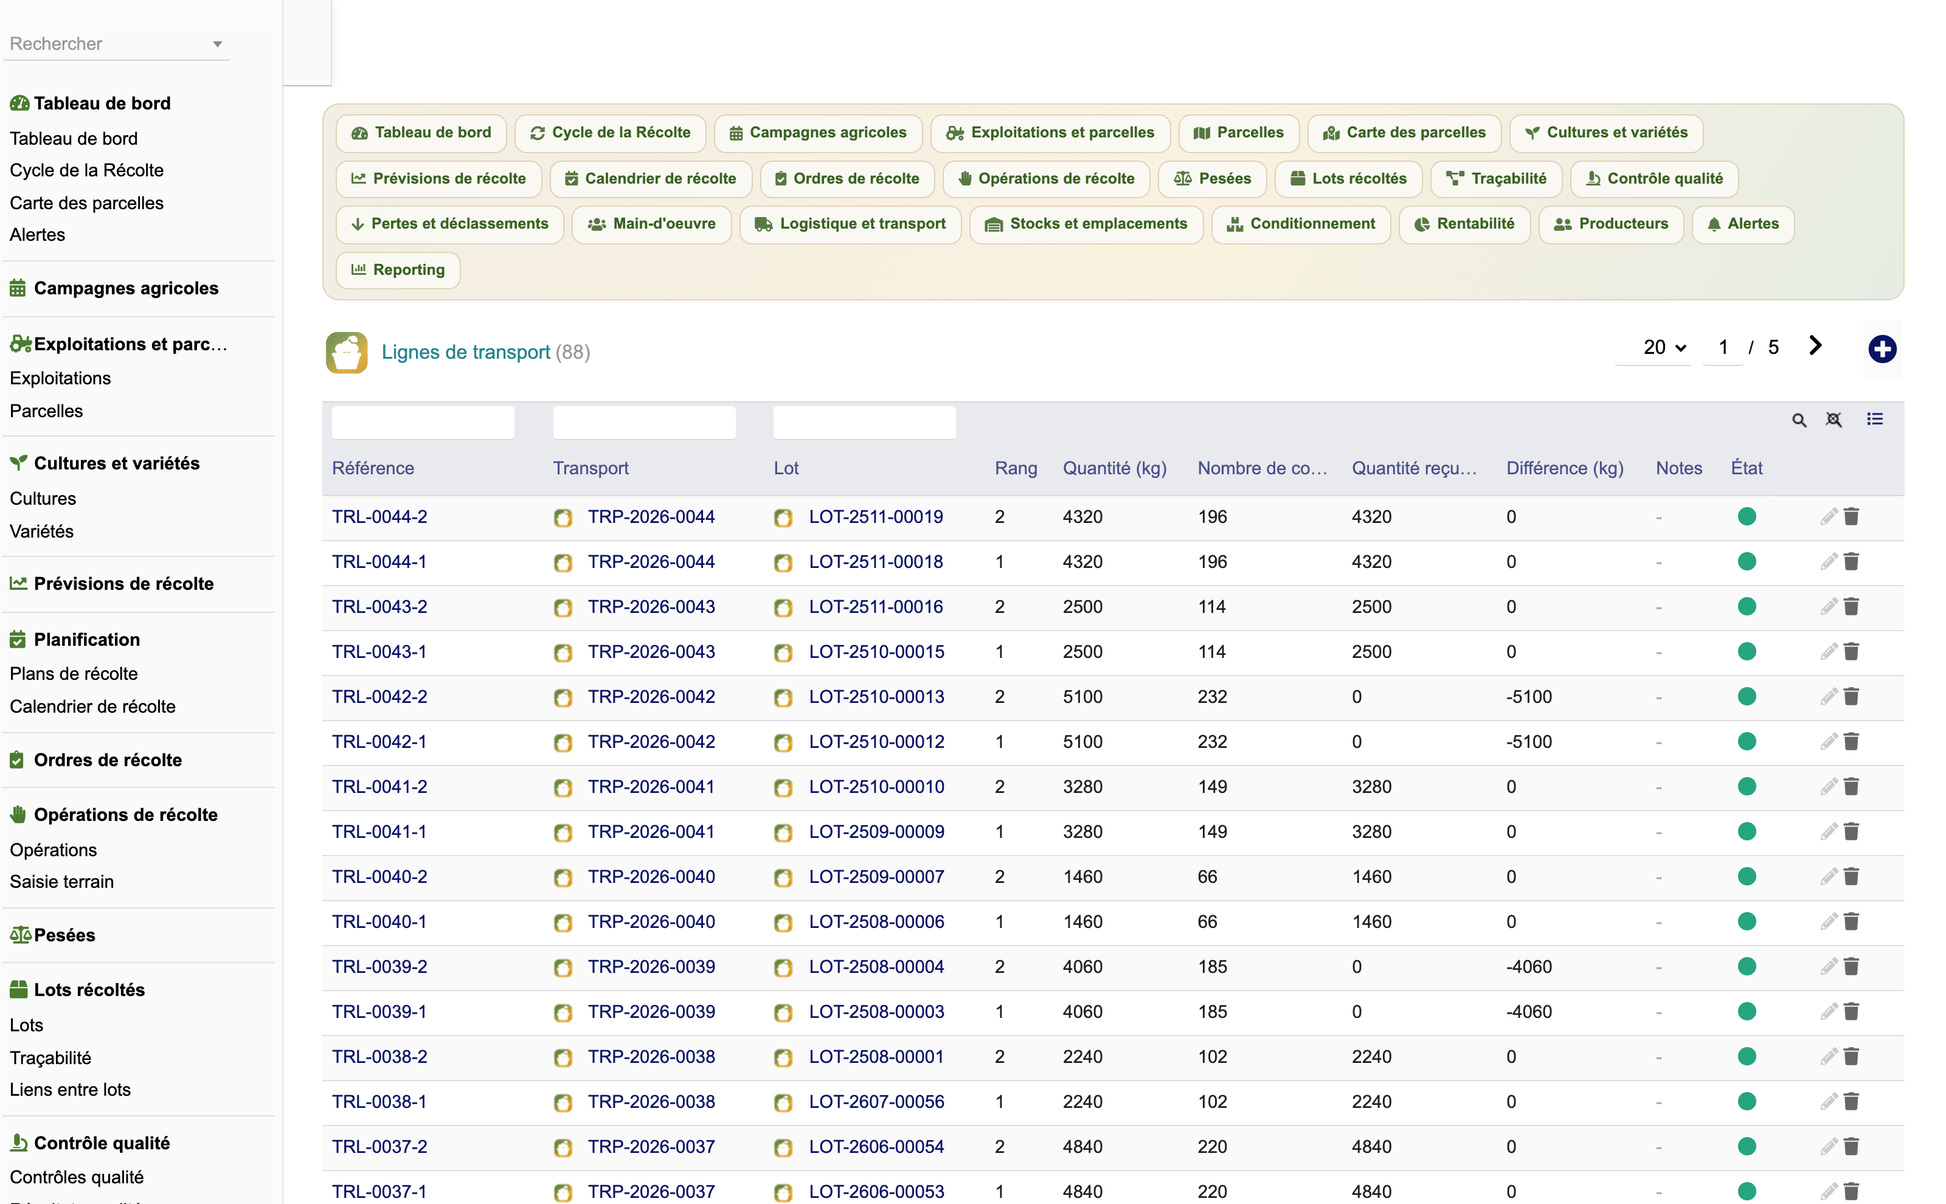Delete row TRL-0040-2 with trash icon
1946x1204 pixels.
point(1852,877)
